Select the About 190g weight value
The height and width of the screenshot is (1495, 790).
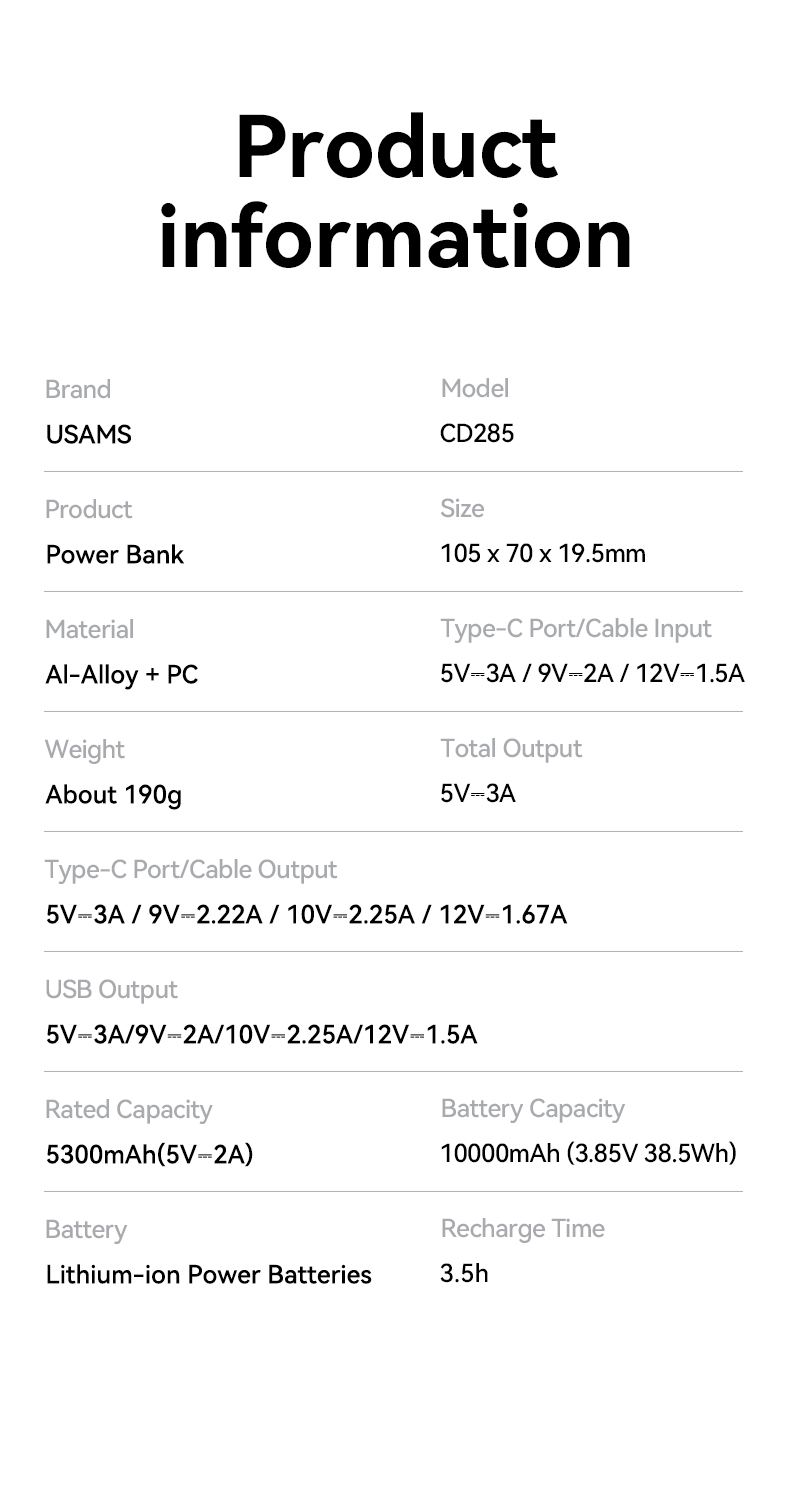(114, 796)
